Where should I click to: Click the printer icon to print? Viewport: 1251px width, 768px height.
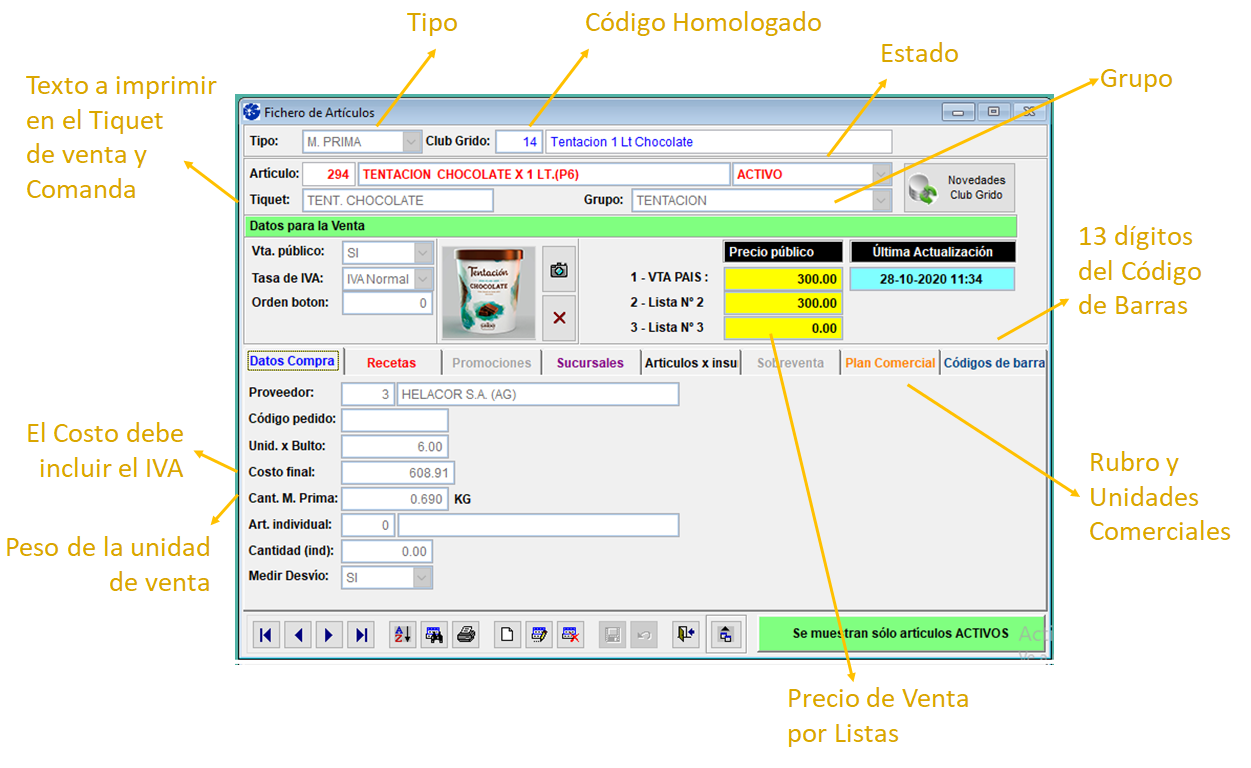(465, 635)
